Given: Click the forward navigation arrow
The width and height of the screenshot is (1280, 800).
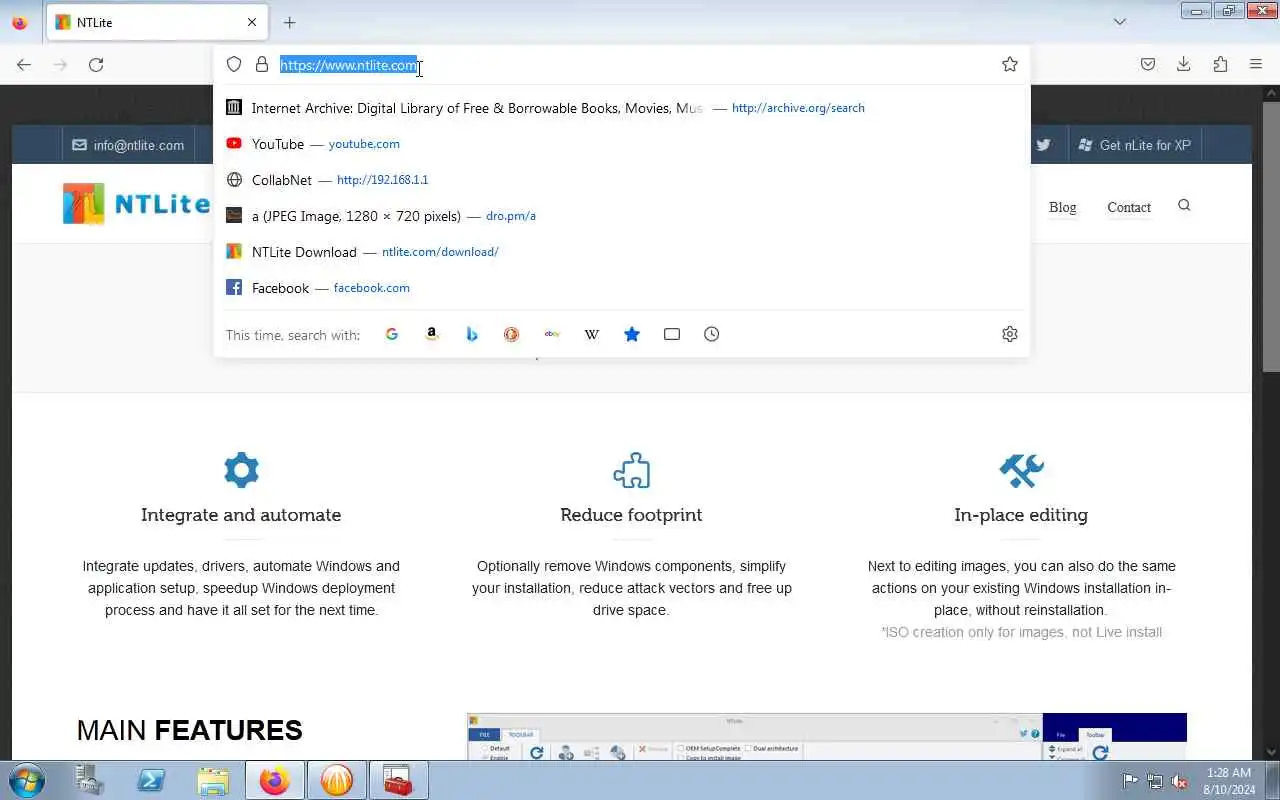Looking at the screenshot, I should coord(60,65).
